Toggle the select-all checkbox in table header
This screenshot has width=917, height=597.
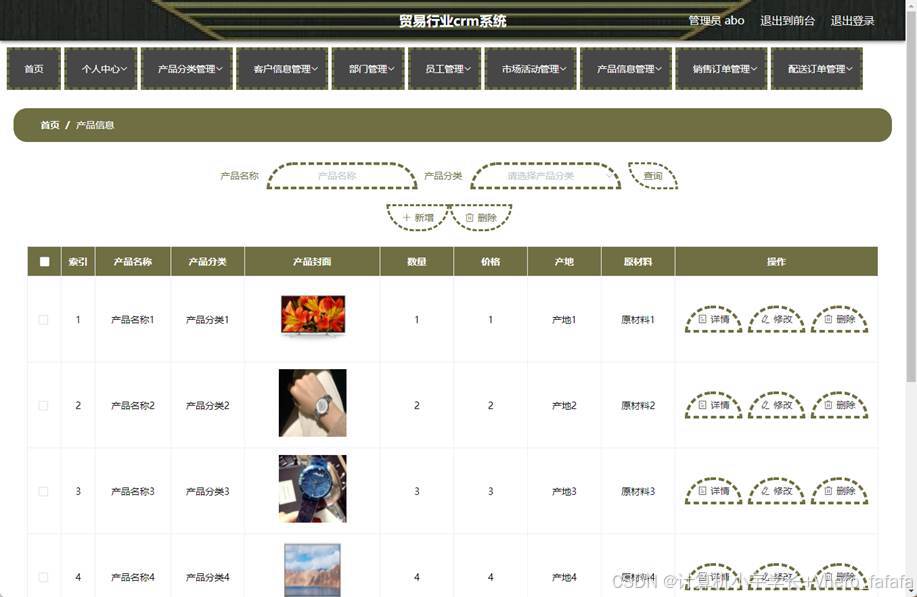pyautogui.click(x=44, y=261)
